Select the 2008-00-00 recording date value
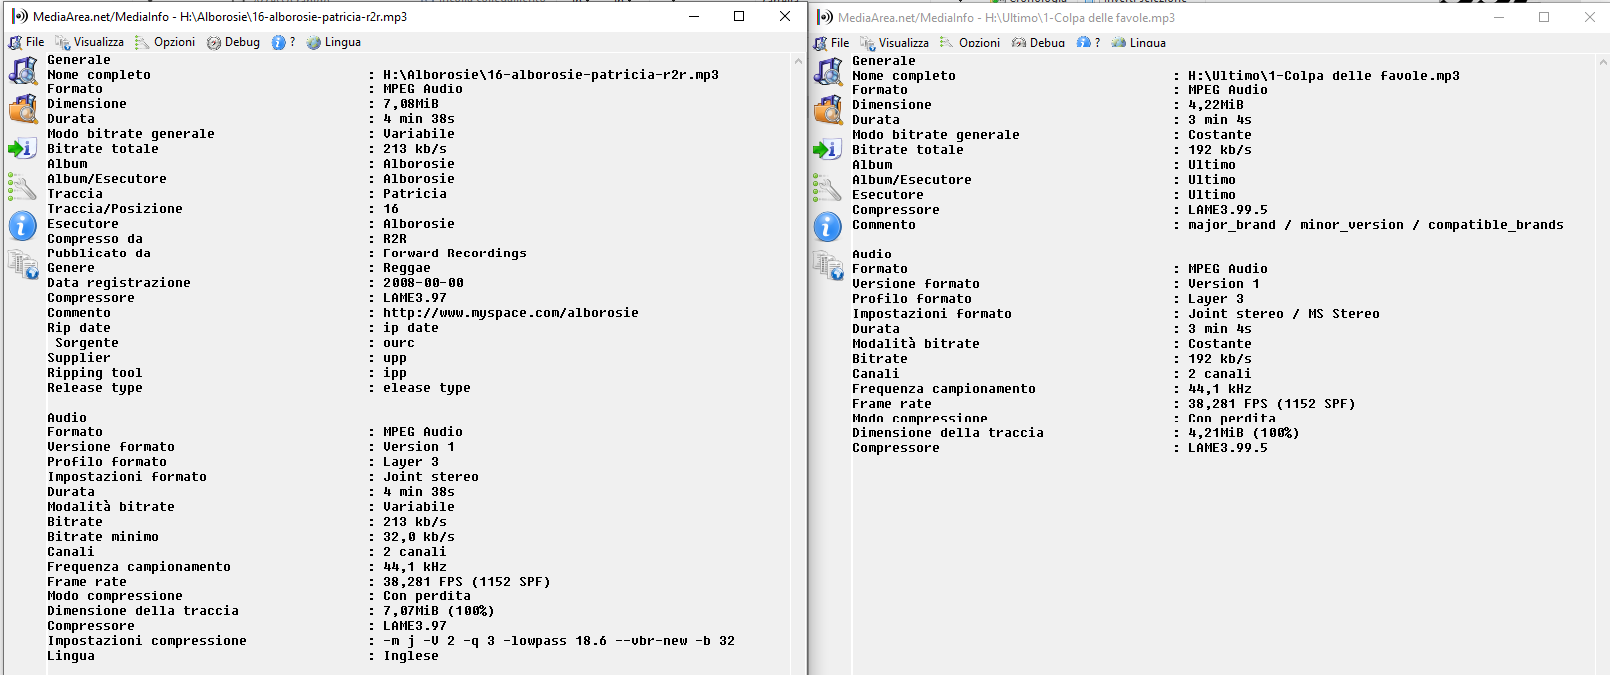 point(423,283)
